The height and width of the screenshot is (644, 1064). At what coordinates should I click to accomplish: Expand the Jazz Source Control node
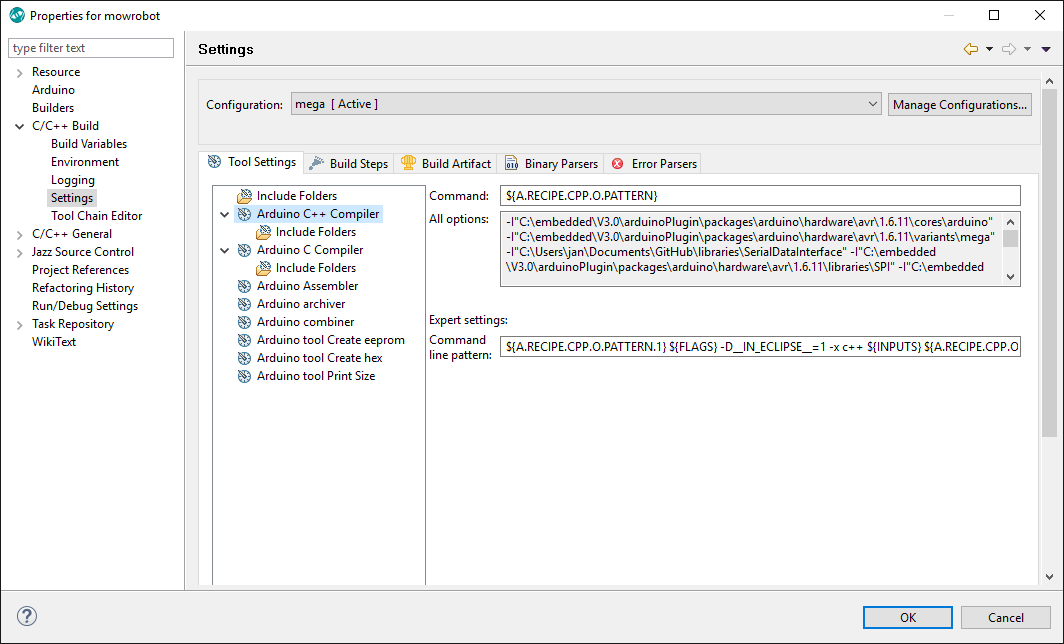point(20,252)
